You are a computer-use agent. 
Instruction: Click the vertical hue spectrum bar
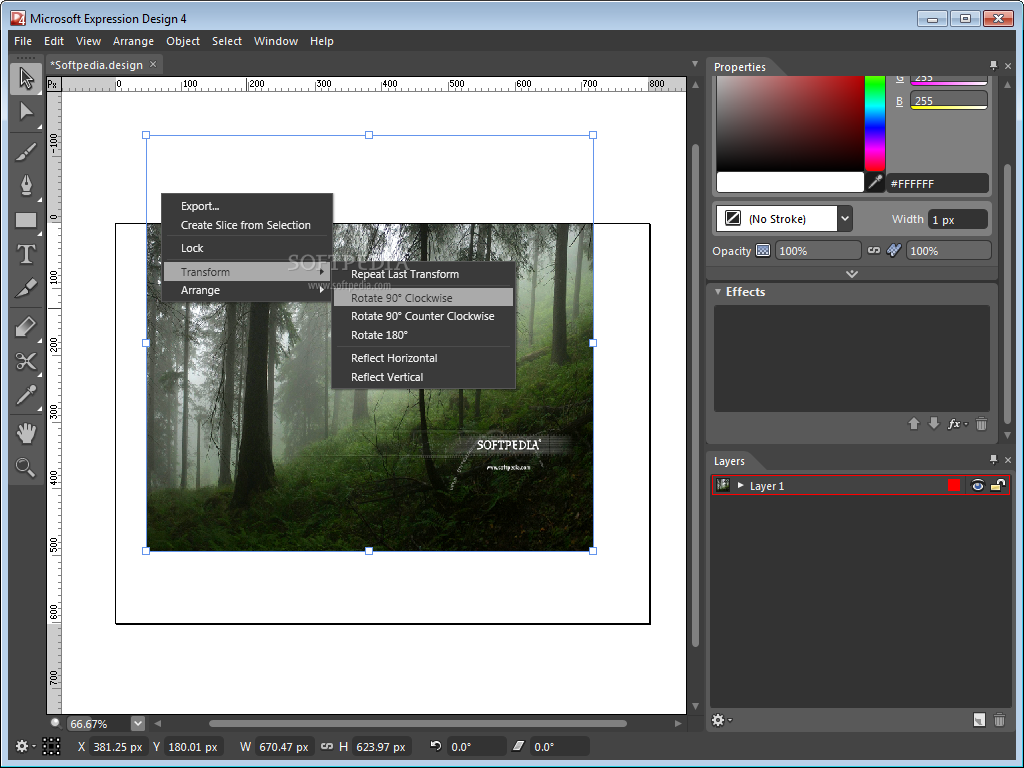coord(874,123)
